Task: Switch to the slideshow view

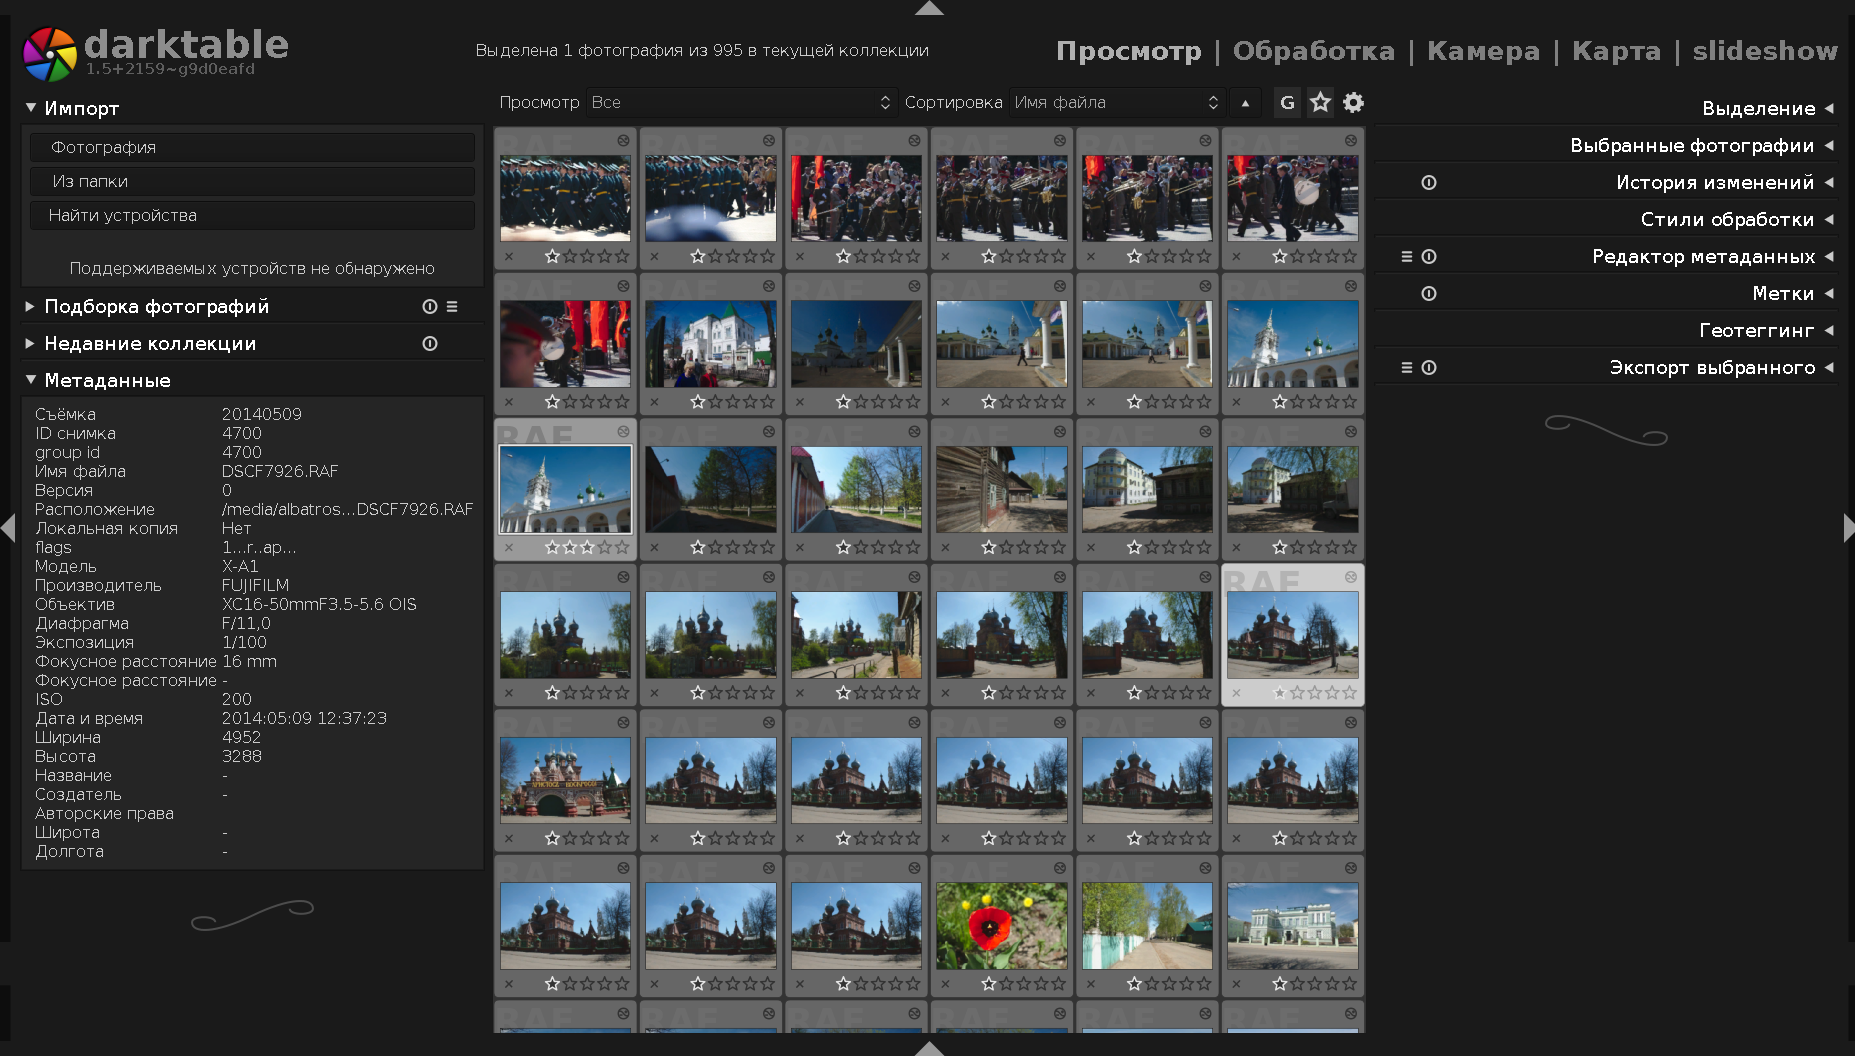Action: coord(1765,51)
